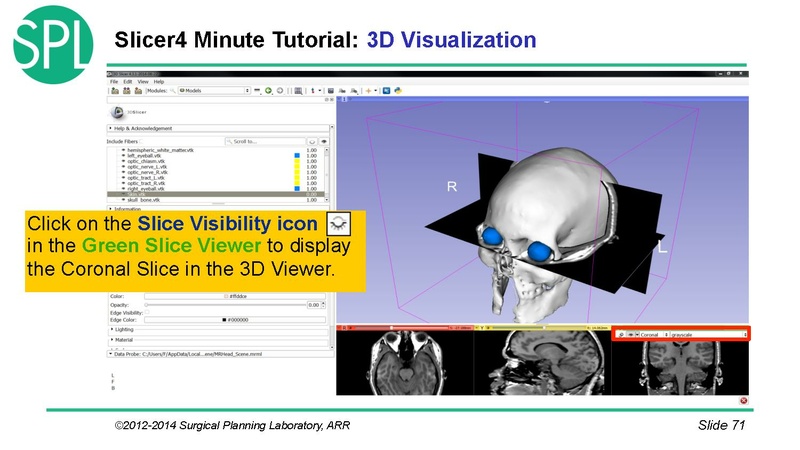Open the module history toolbar icon

pyautogui.click(x=257, y=91)
